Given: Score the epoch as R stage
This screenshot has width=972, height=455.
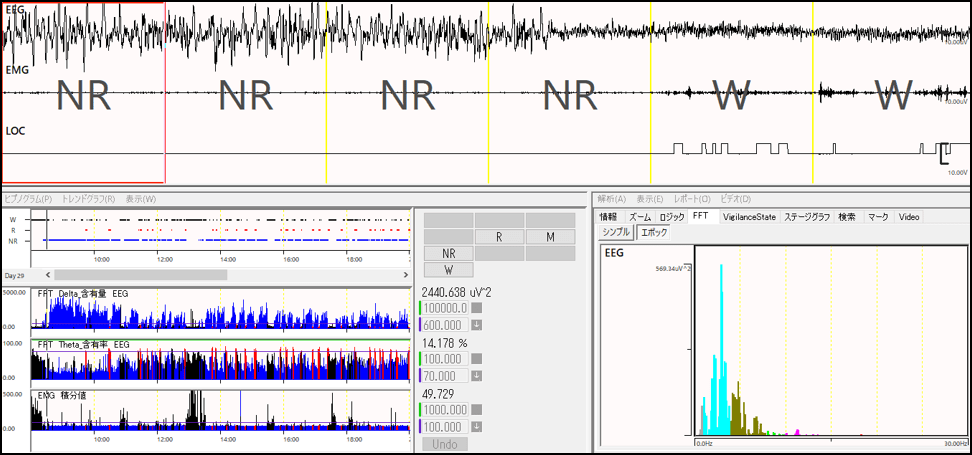Looking at the screenshot, I should (499, 237).
